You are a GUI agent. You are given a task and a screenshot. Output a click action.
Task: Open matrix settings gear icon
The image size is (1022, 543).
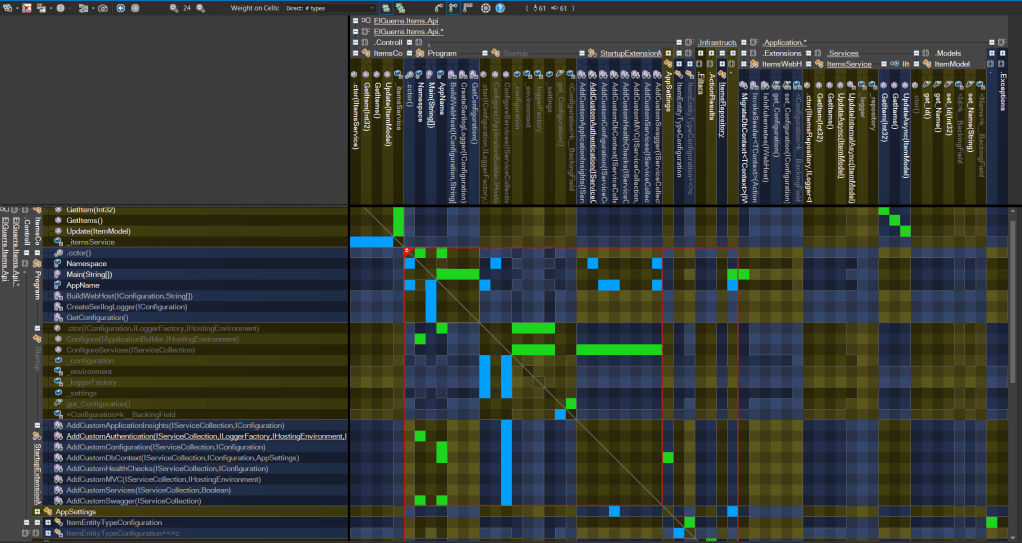(x=485, y=7)
